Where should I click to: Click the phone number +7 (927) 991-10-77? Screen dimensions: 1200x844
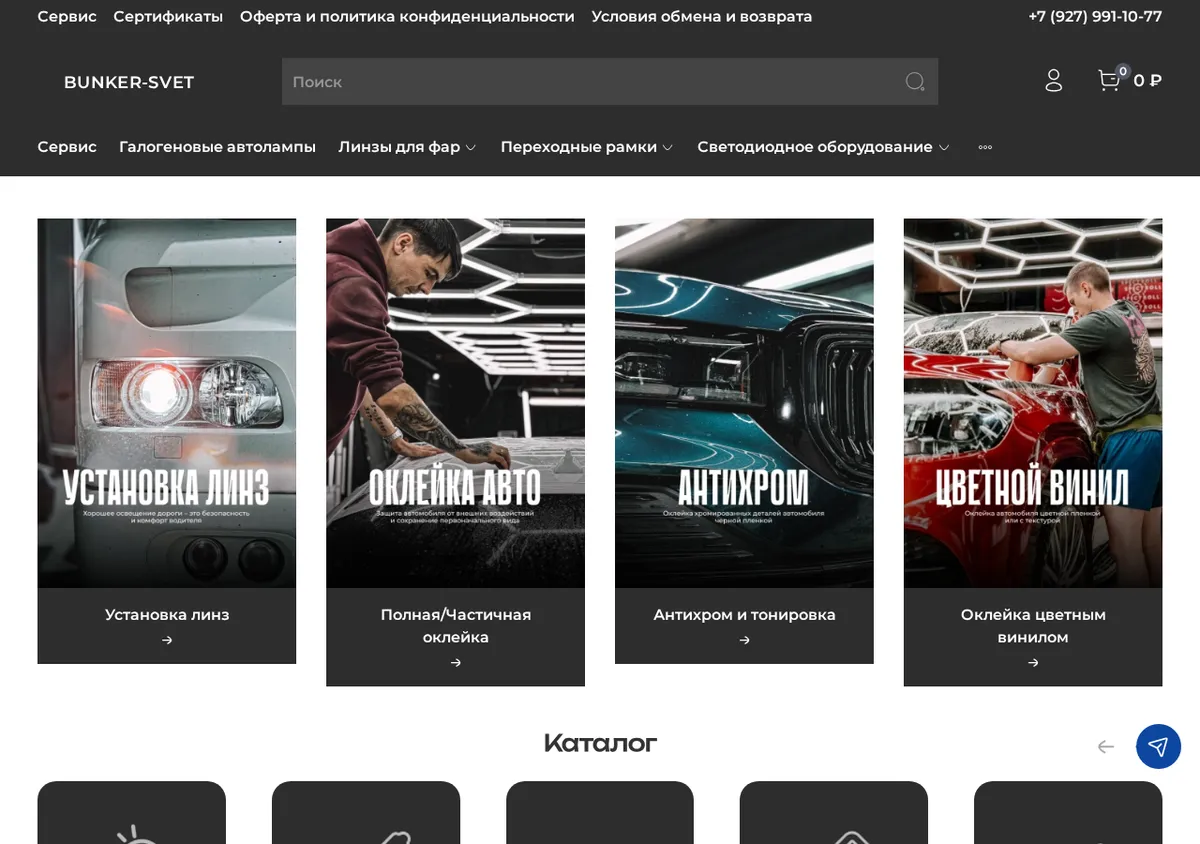pyautogui.click(x=1095, y=17)
